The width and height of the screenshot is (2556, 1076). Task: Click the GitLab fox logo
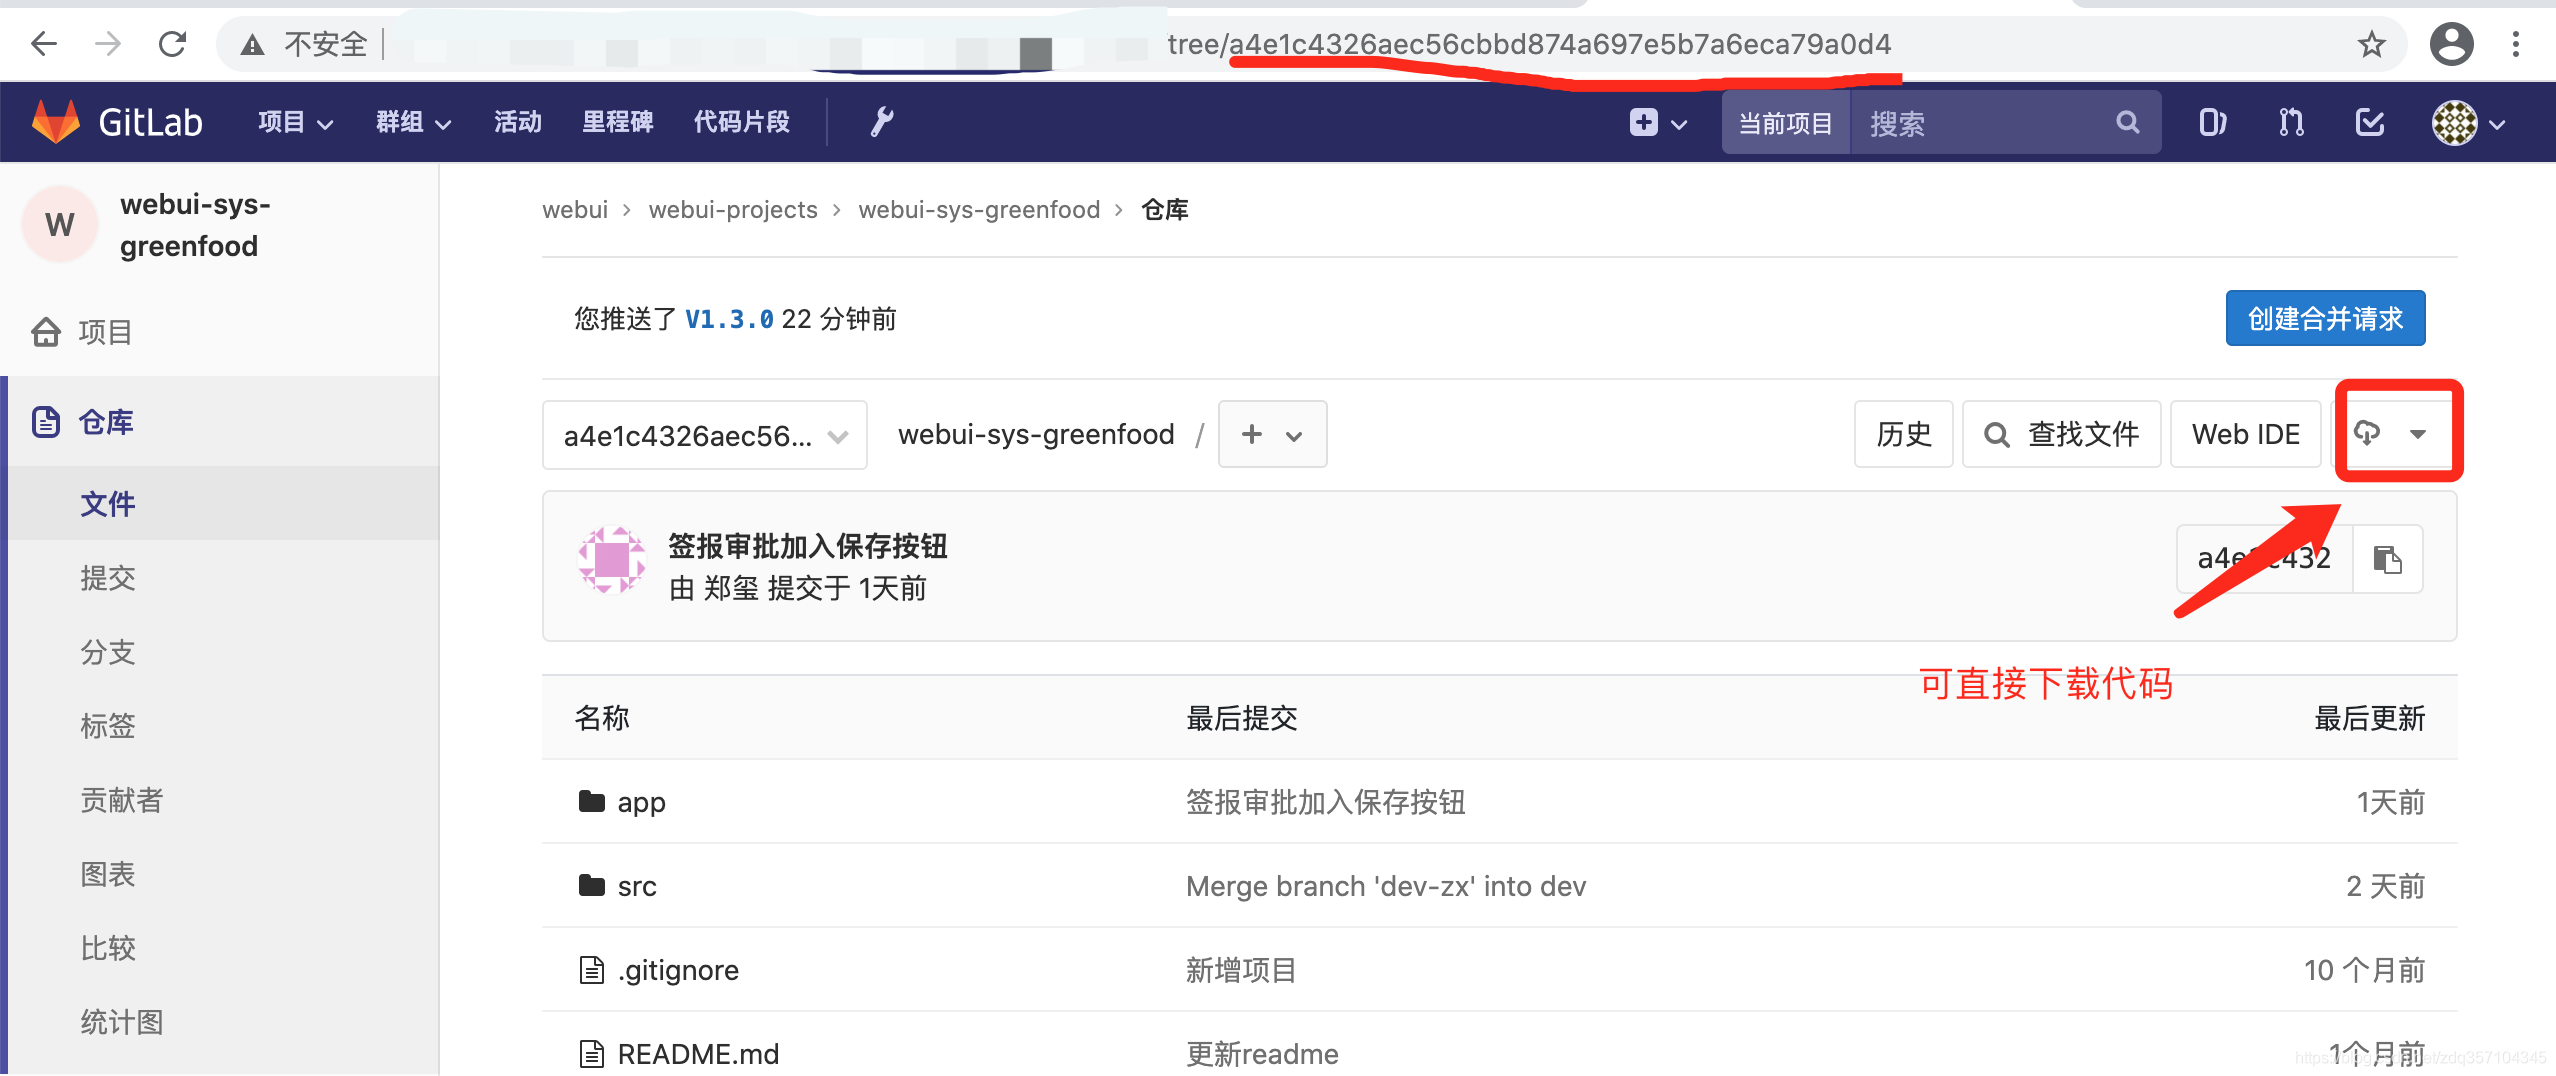[56, 122]
